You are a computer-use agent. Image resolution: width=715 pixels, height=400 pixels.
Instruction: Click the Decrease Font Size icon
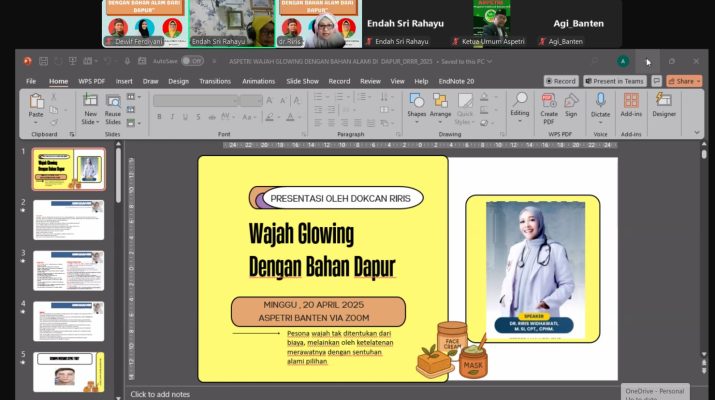point(283,101)
